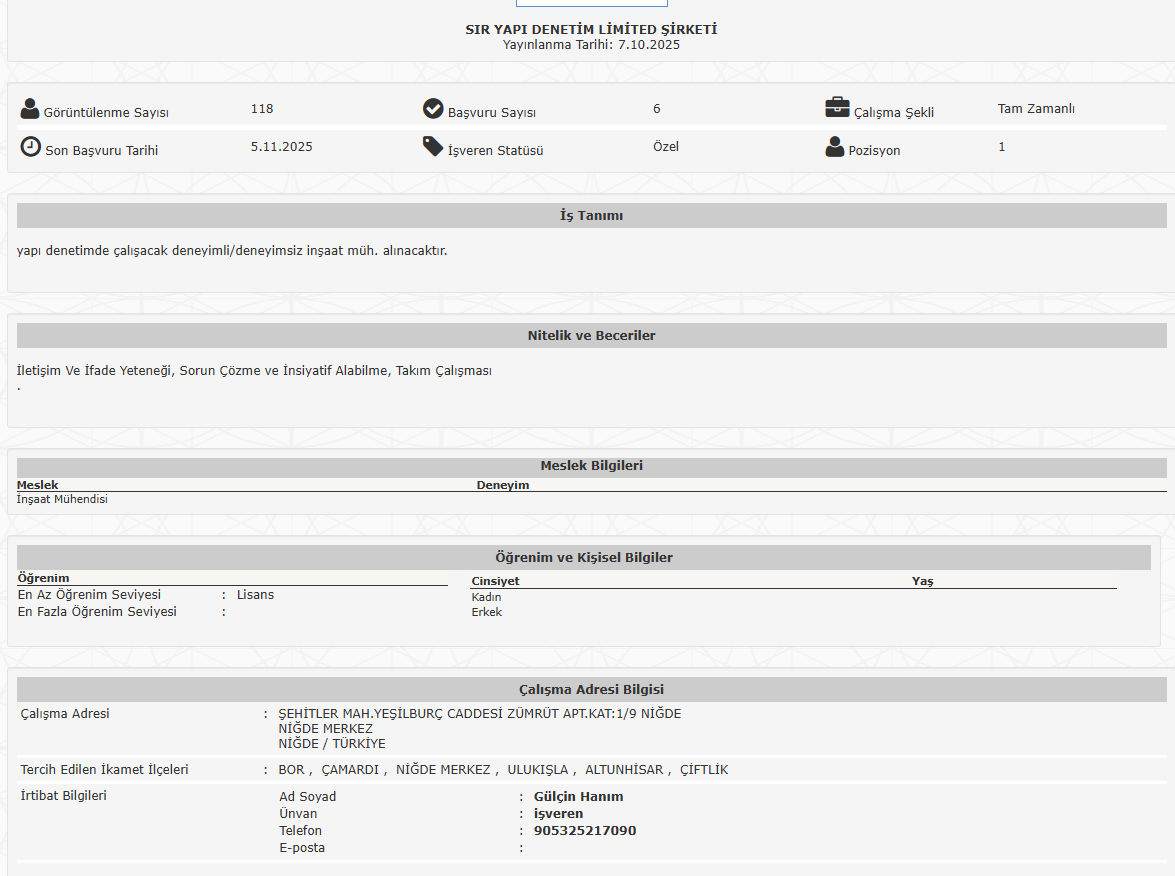Click the İş Tanımı section header
This screenshot has height=876, width=1175.
click(591, 216)
